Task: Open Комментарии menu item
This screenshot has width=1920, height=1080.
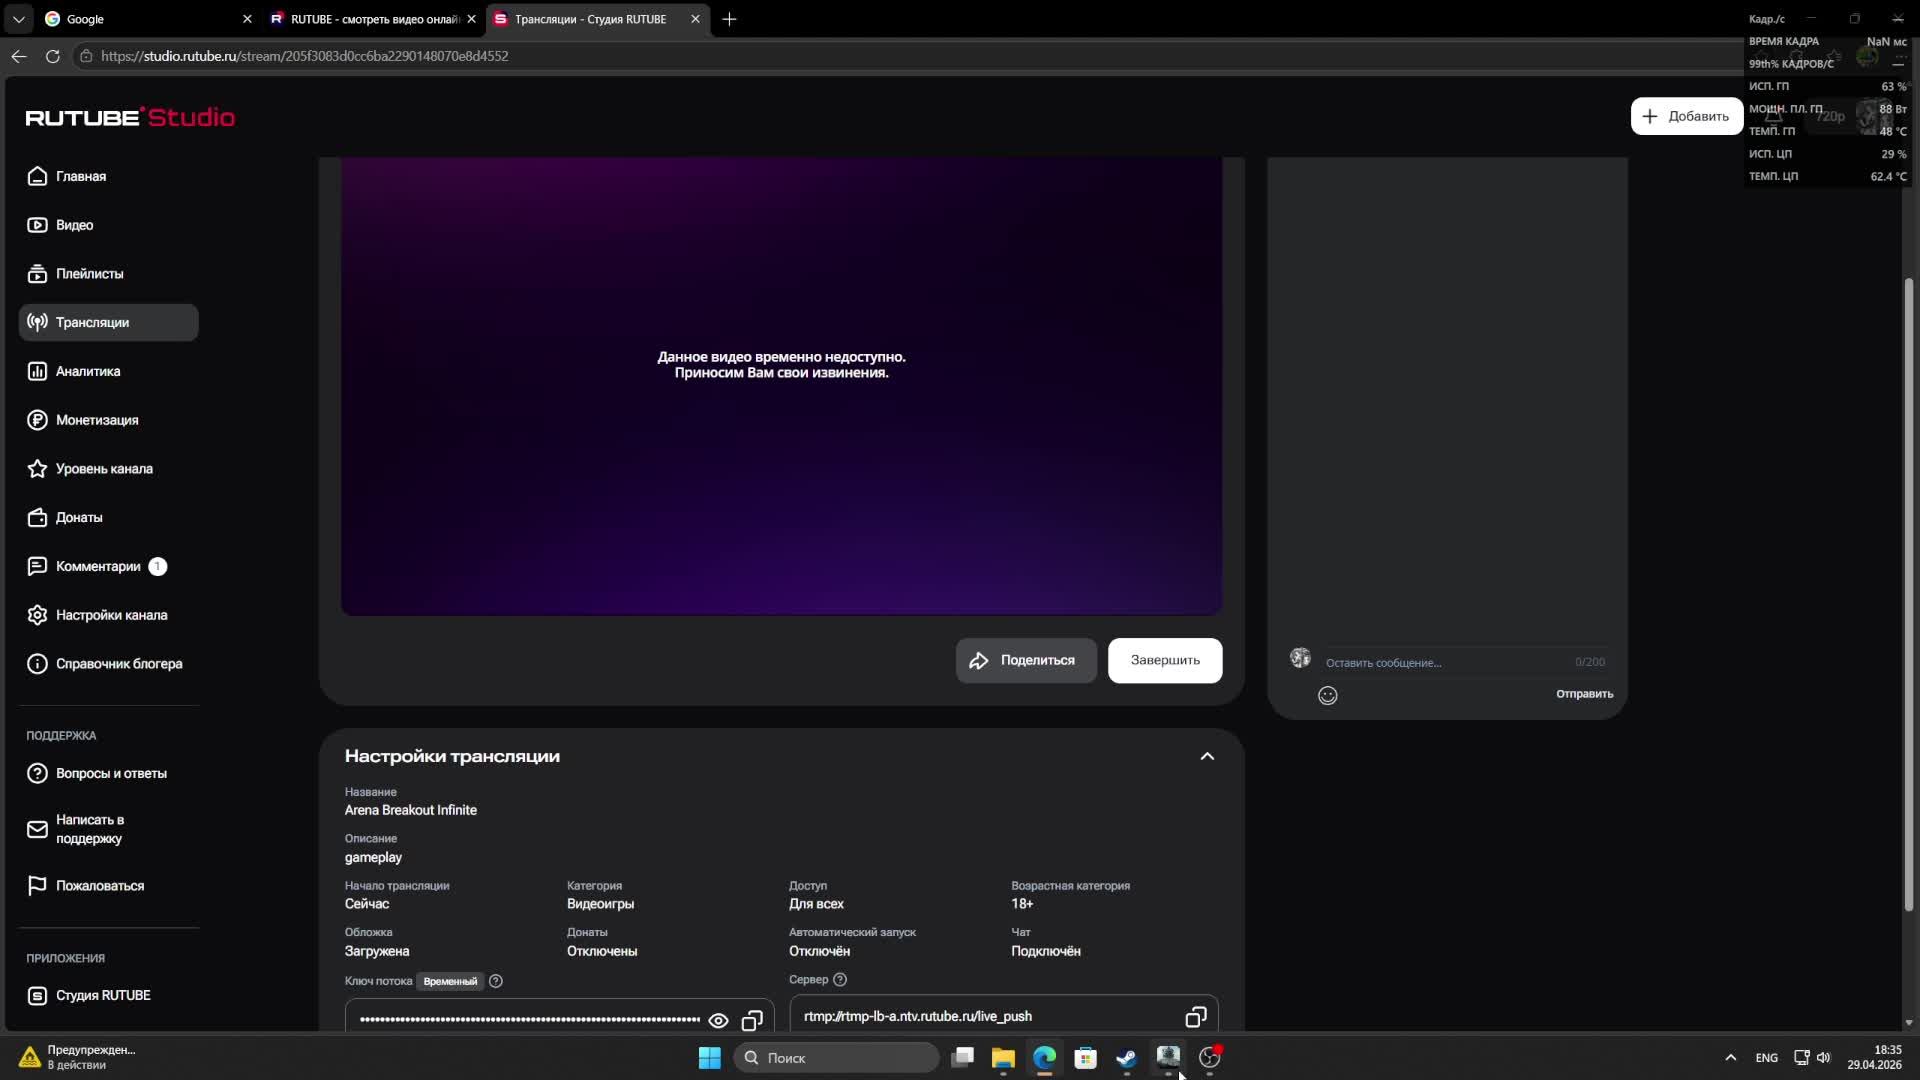Action: pos(98,566)
